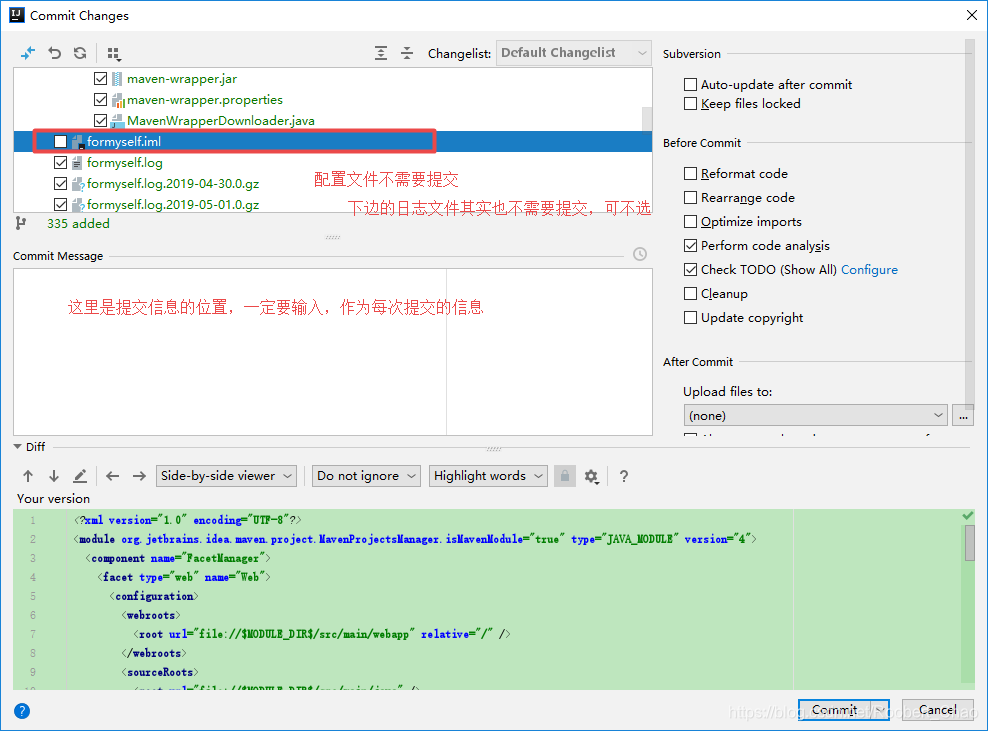
Task: Go to previous difference up arrow
Action: 28,476
